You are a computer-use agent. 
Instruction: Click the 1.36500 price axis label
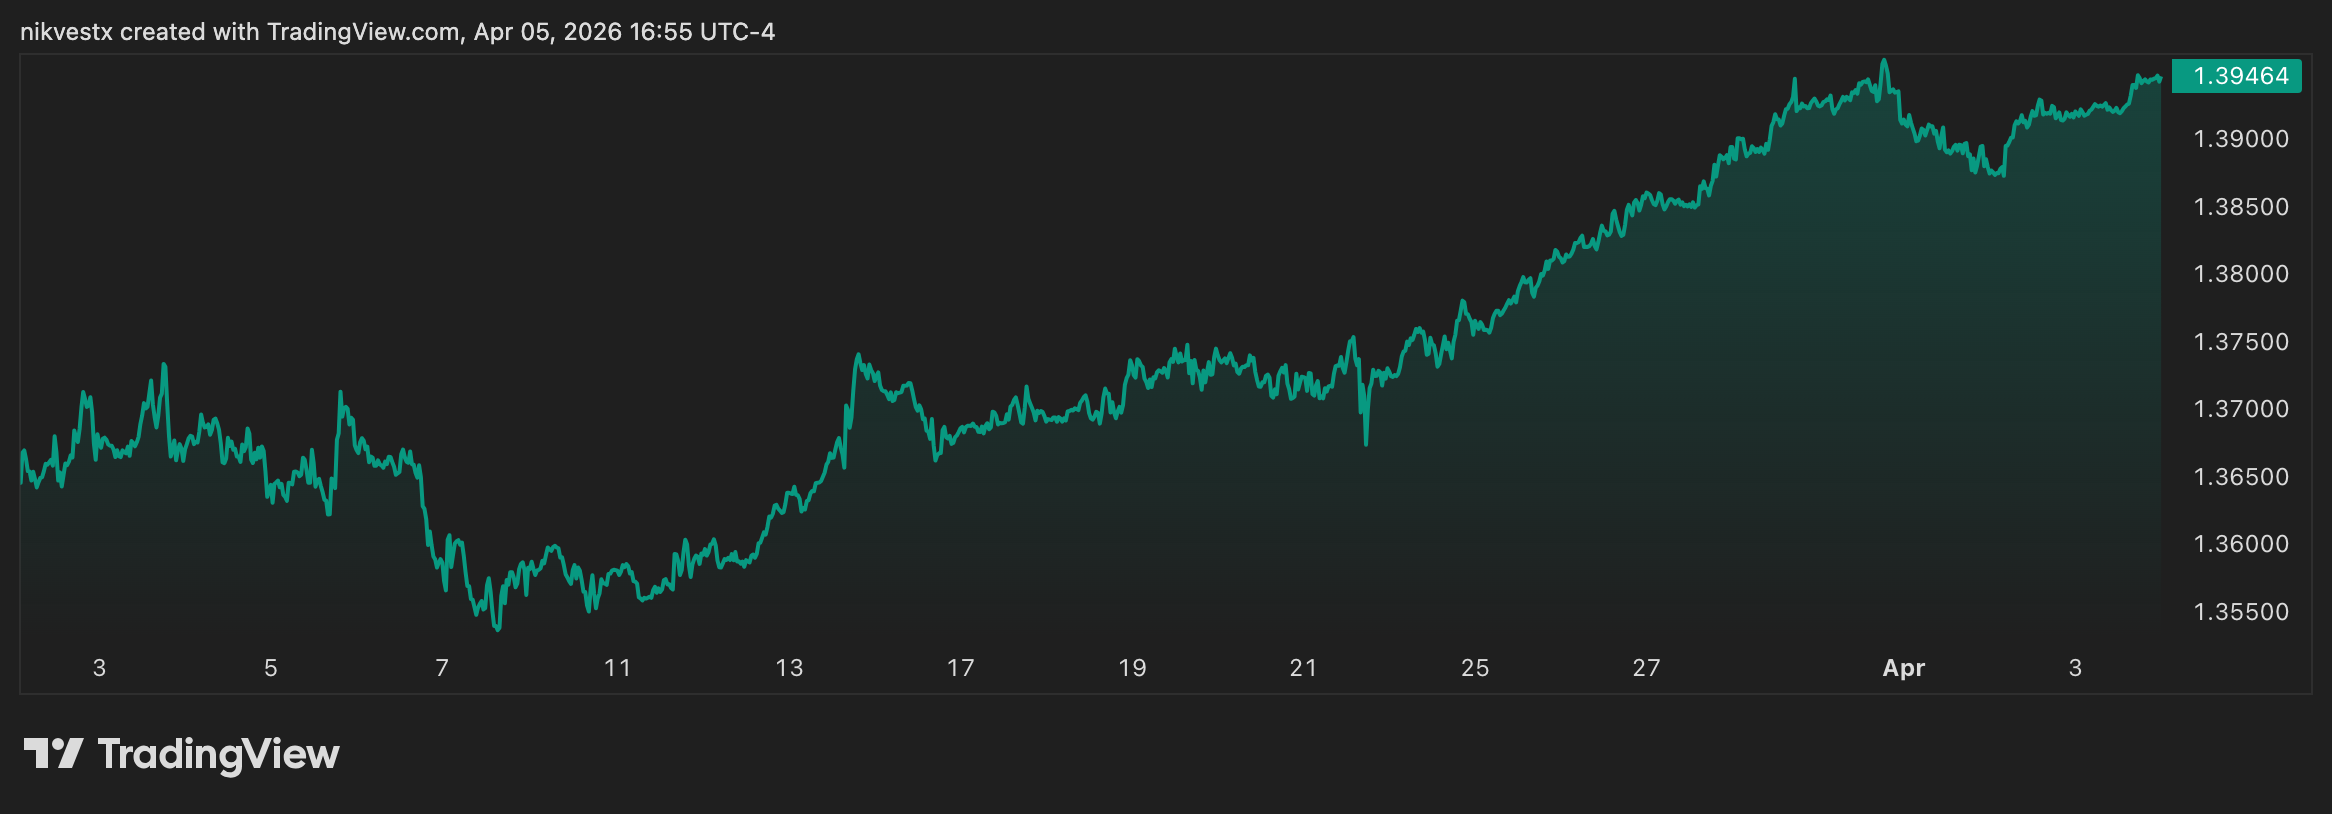2240,477
